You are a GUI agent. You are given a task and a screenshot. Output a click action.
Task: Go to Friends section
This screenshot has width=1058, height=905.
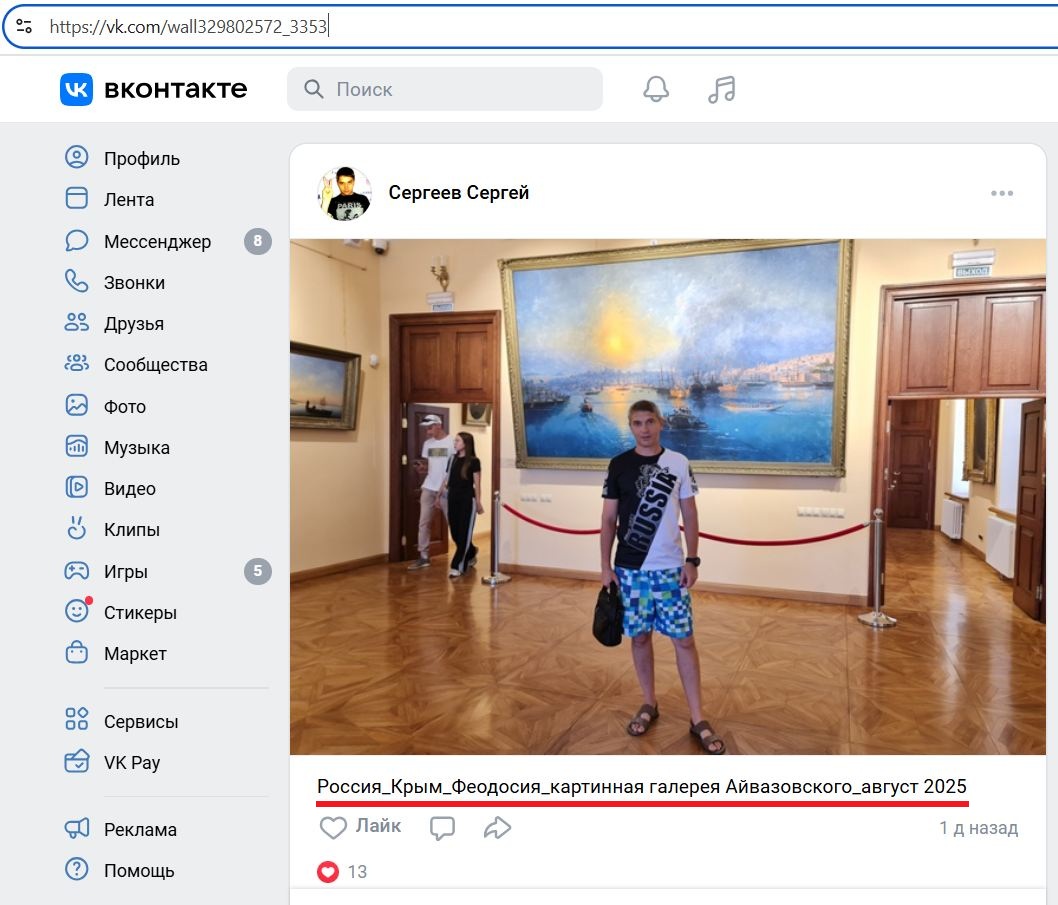click(x=133, y=324)
